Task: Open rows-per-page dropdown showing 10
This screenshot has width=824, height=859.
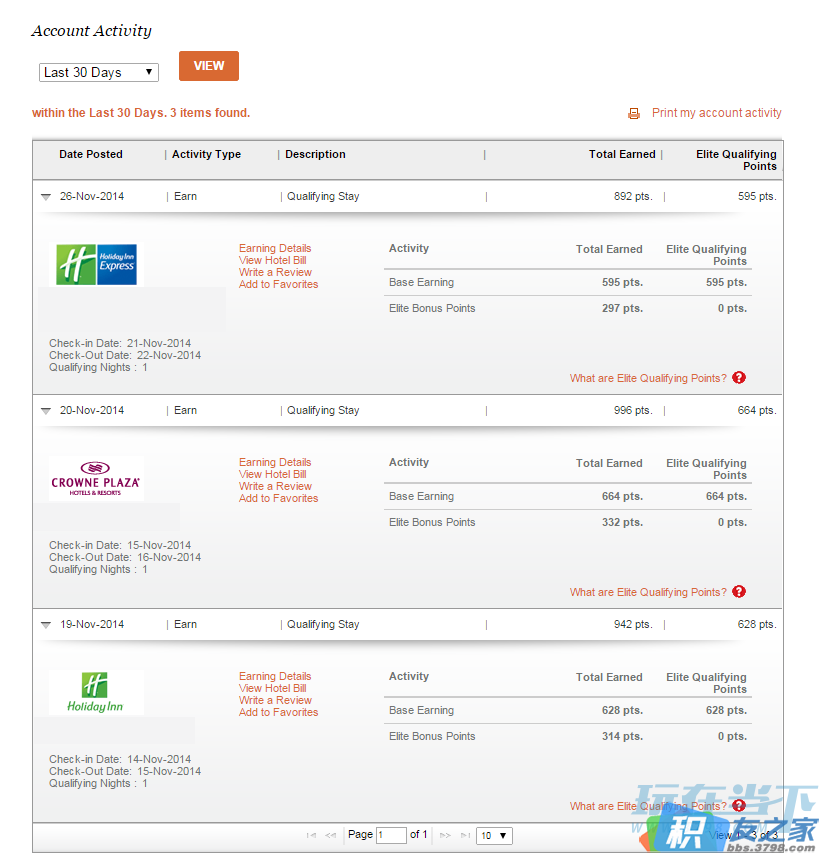Action: 494,835
